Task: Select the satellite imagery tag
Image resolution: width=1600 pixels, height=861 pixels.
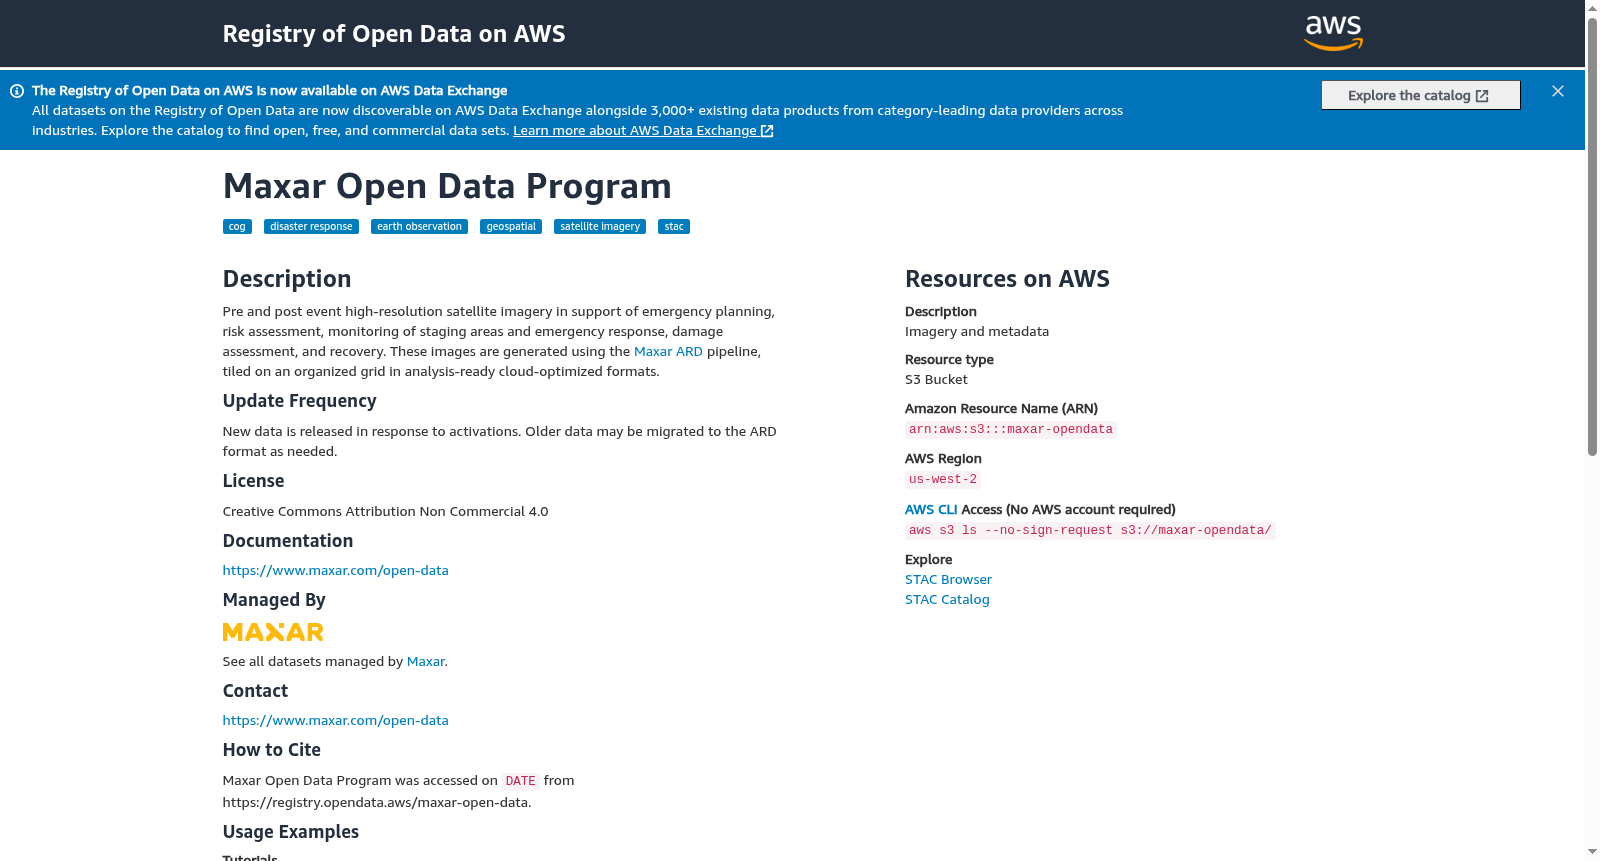Action: coord(600,227)
